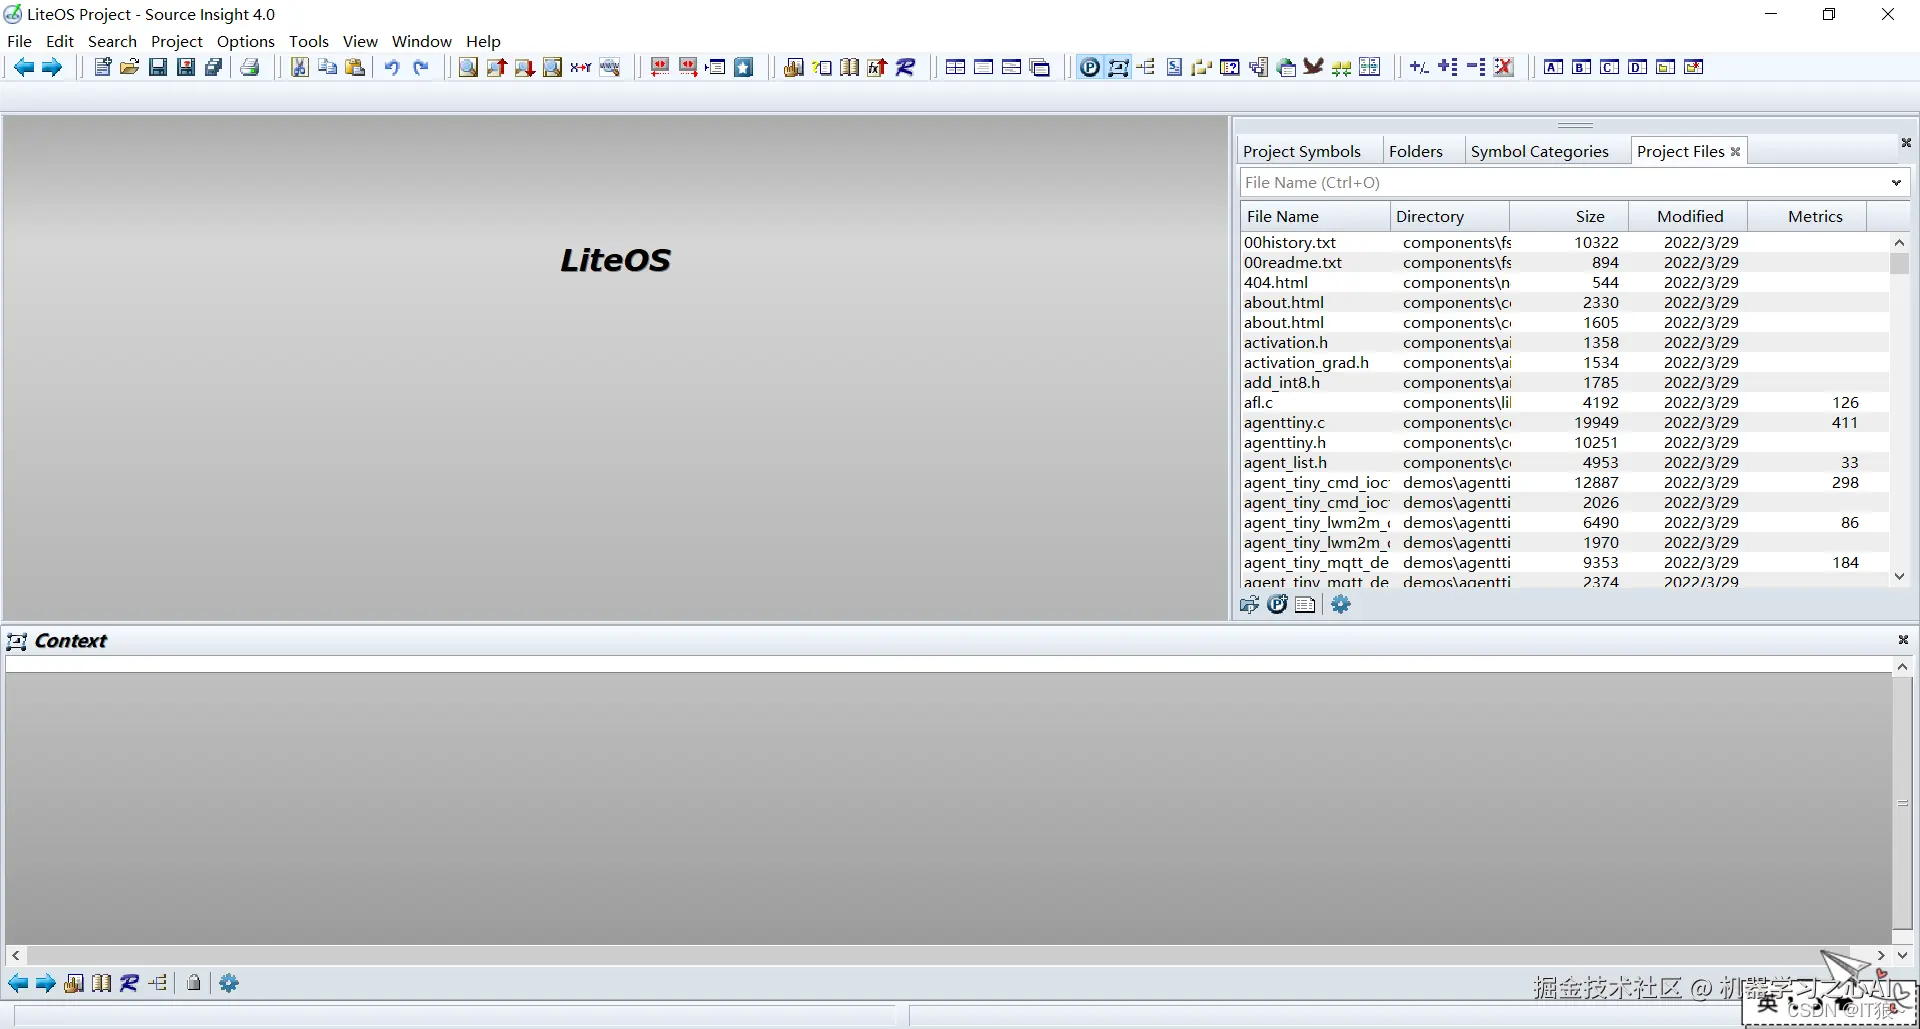Image resolution: width=1920 pixels, height=1029 pixels.
Task: Sort by the Metrics column header
Action: [1808, 216]
